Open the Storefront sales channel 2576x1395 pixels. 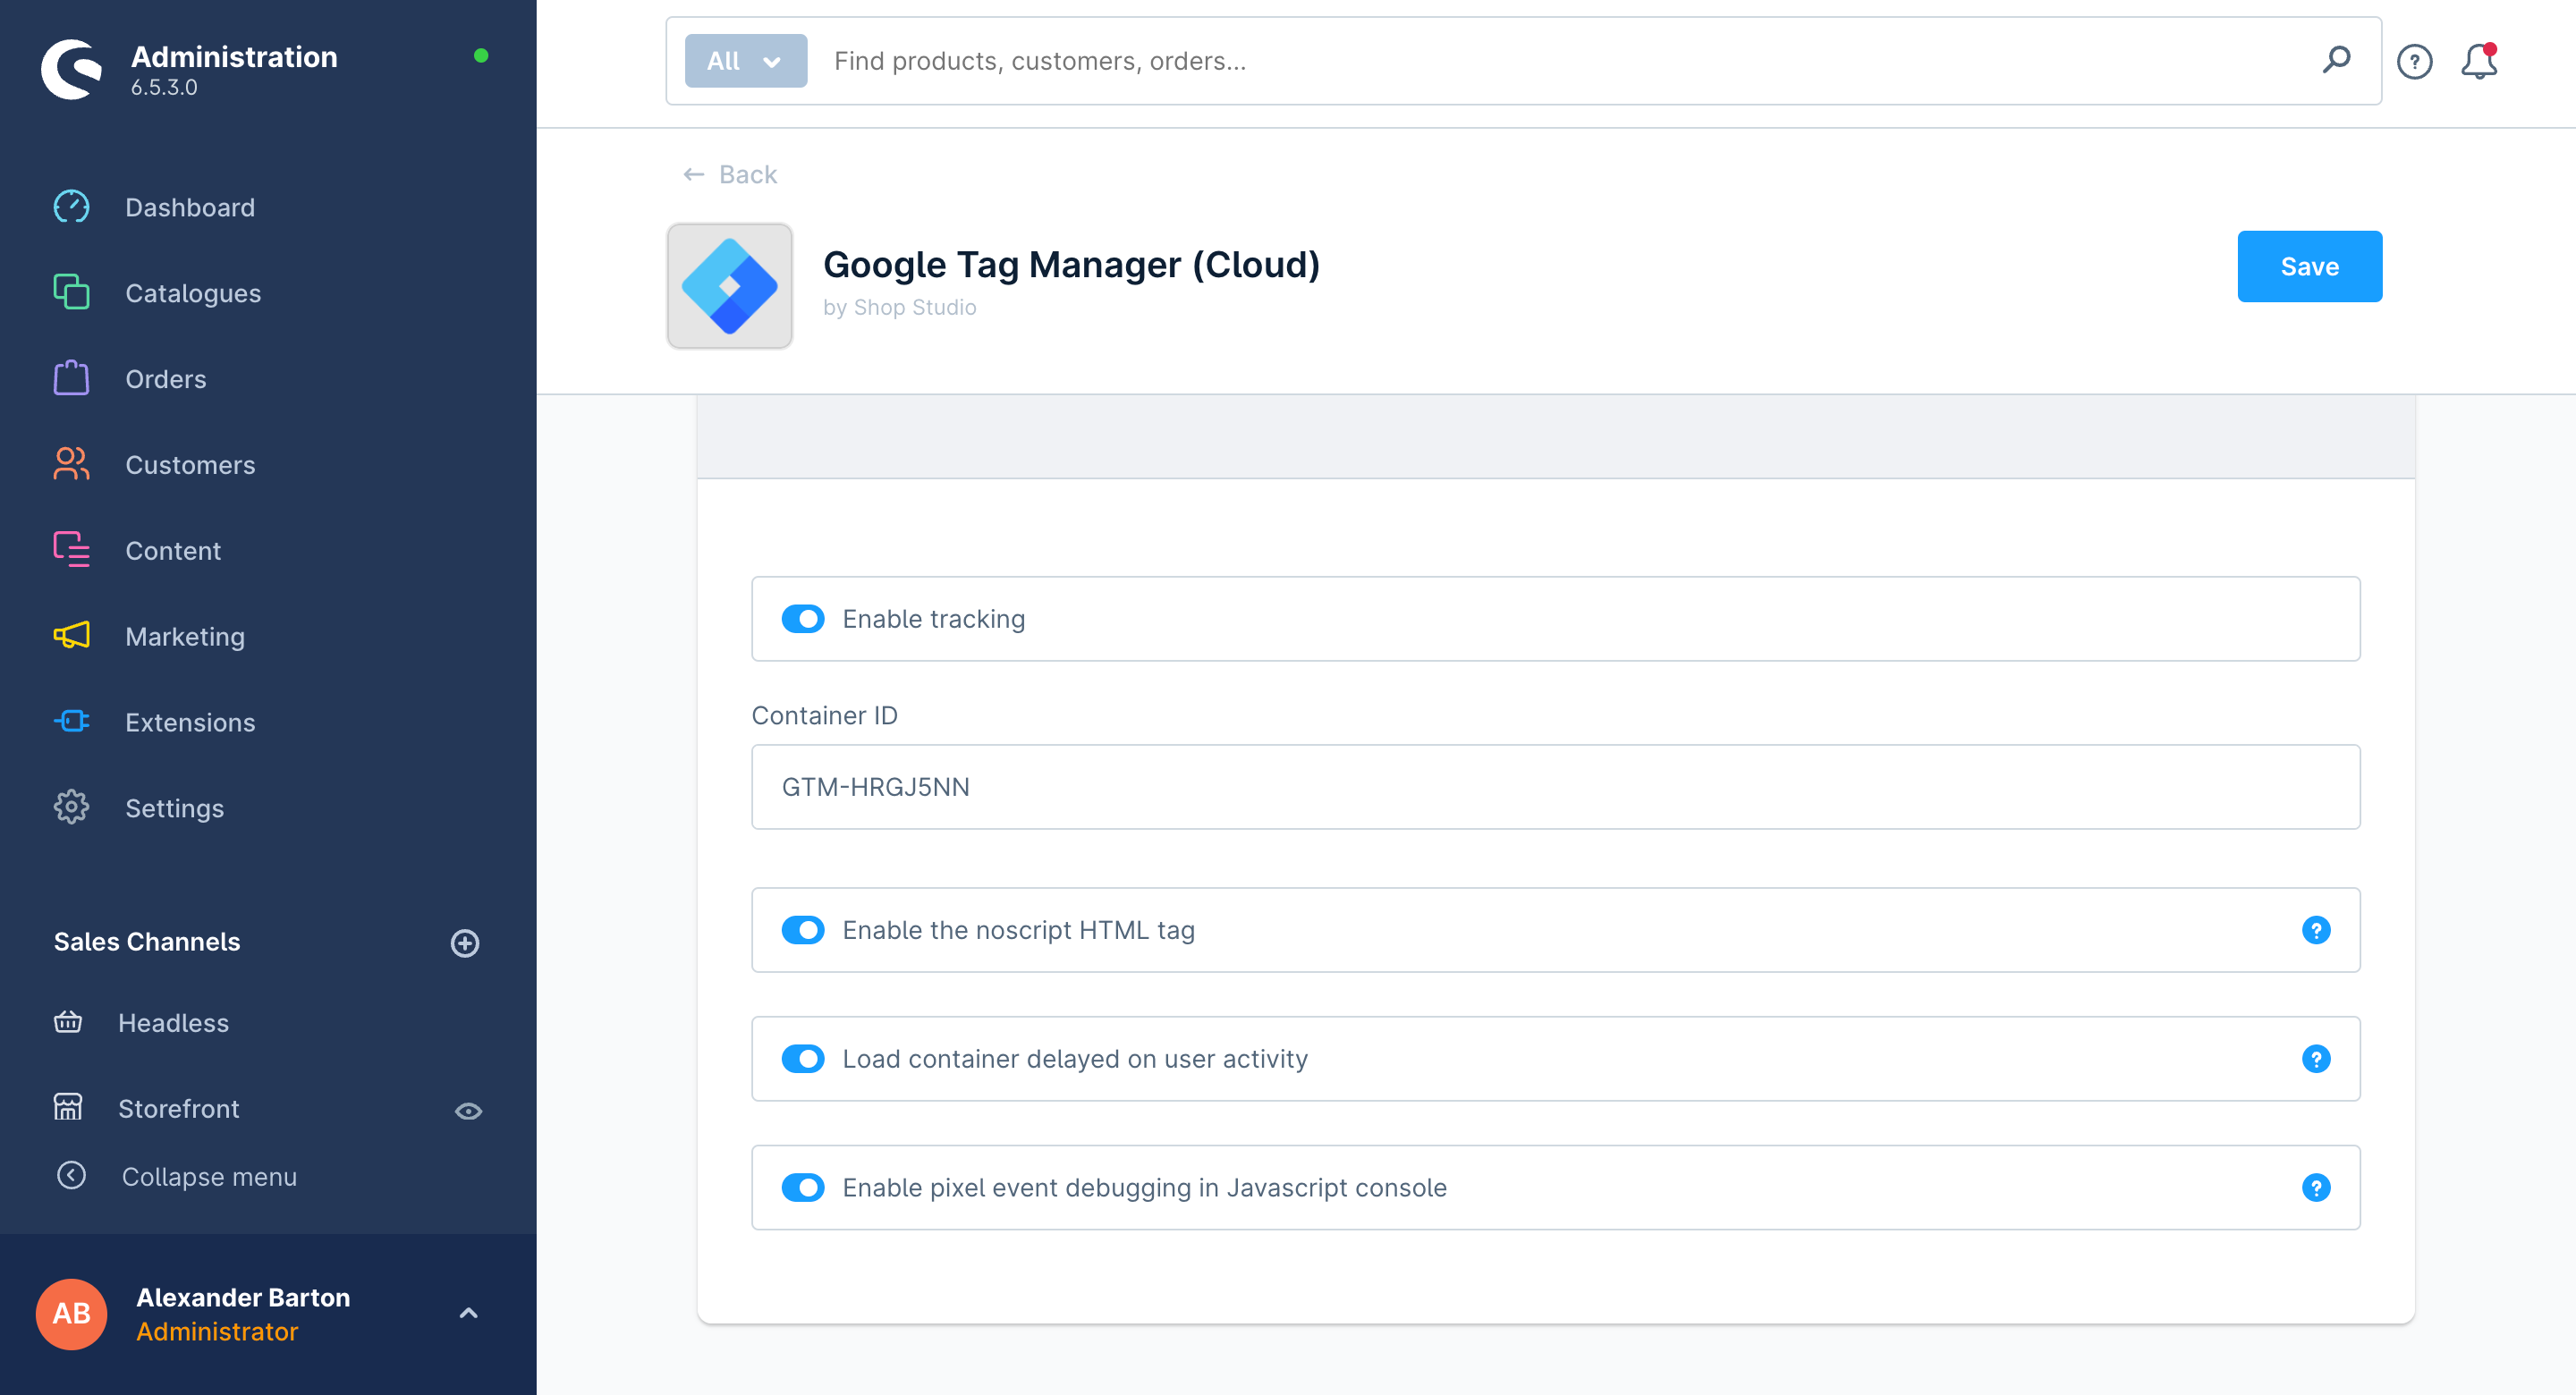click(179, 1108)
